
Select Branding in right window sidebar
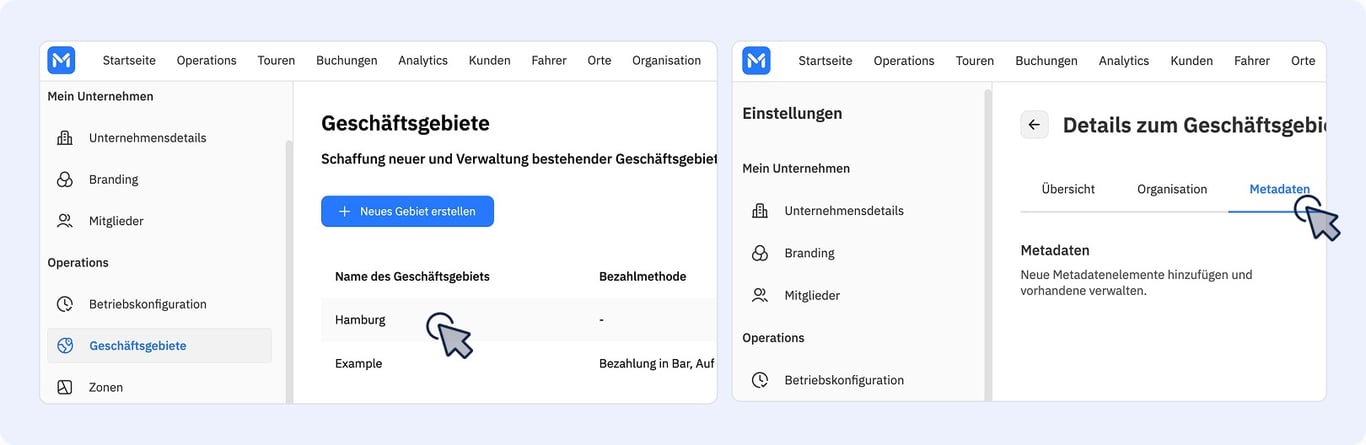click(x=809, y=253)
